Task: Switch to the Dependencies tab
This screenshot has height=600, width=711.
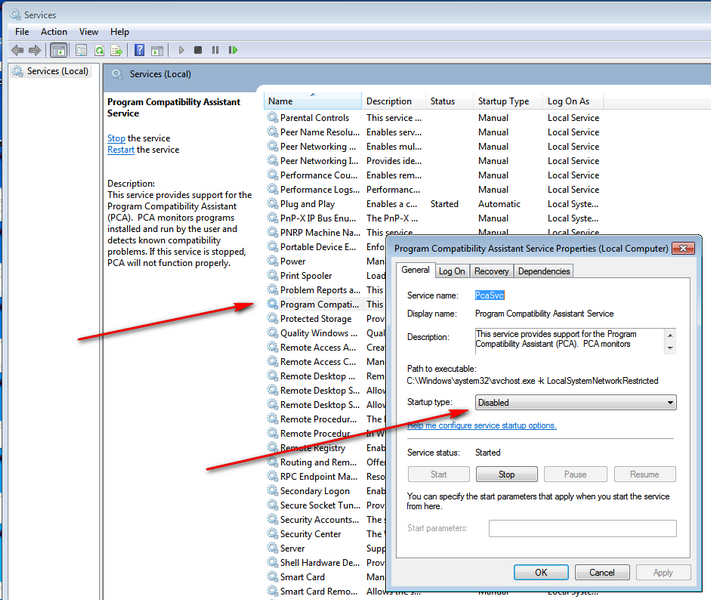Action: point(544,271)
